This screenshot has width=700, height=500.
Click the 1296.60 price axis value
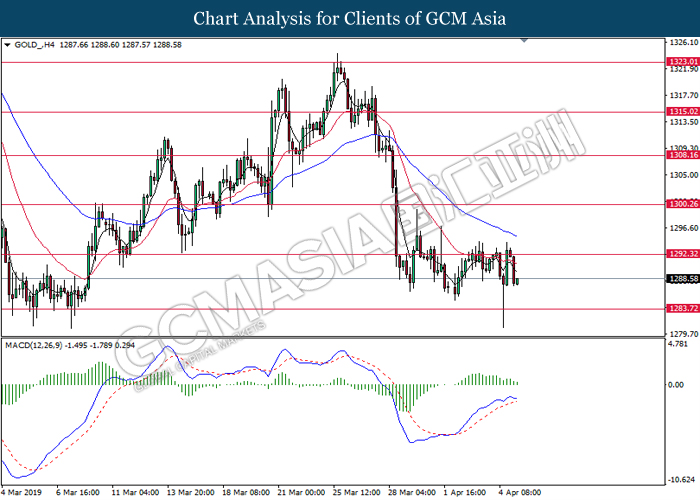pos(683,228)
